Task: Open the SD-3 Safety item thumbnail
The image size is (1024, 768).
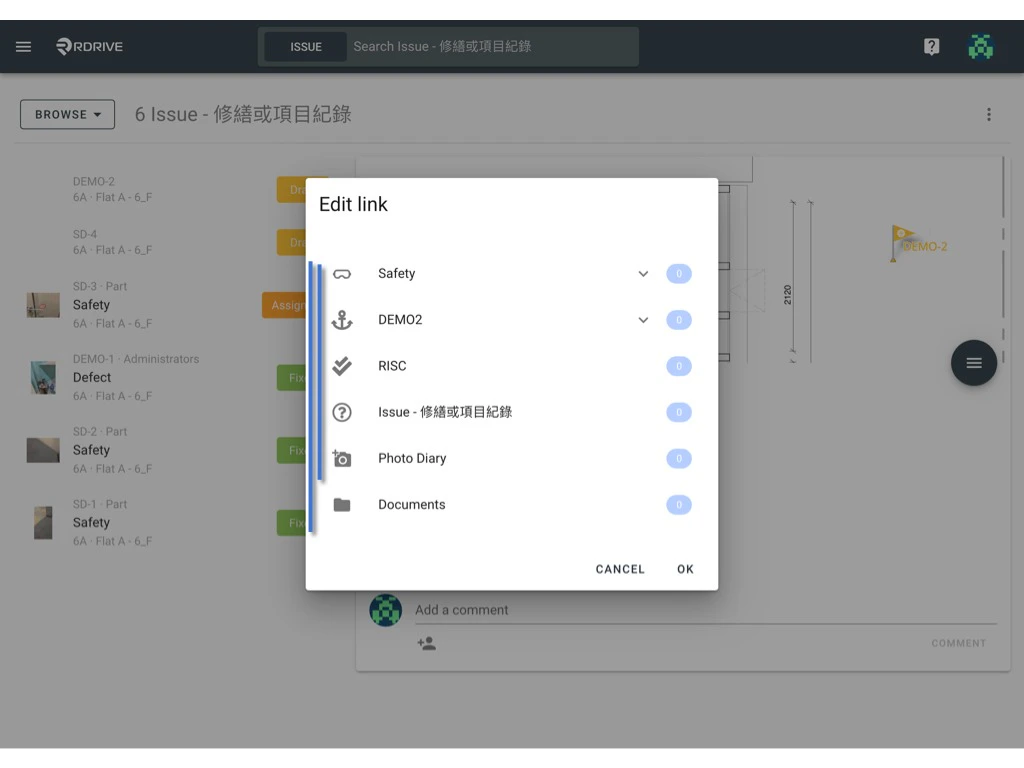Action: (x=42, y=305)
